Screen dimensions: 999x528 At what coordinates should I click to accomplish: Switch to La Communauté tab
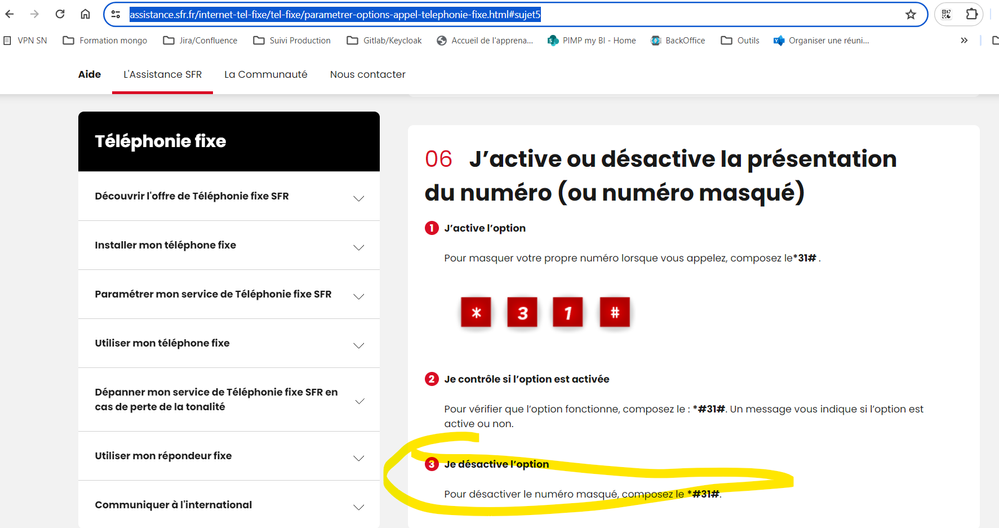click(266, 75)
